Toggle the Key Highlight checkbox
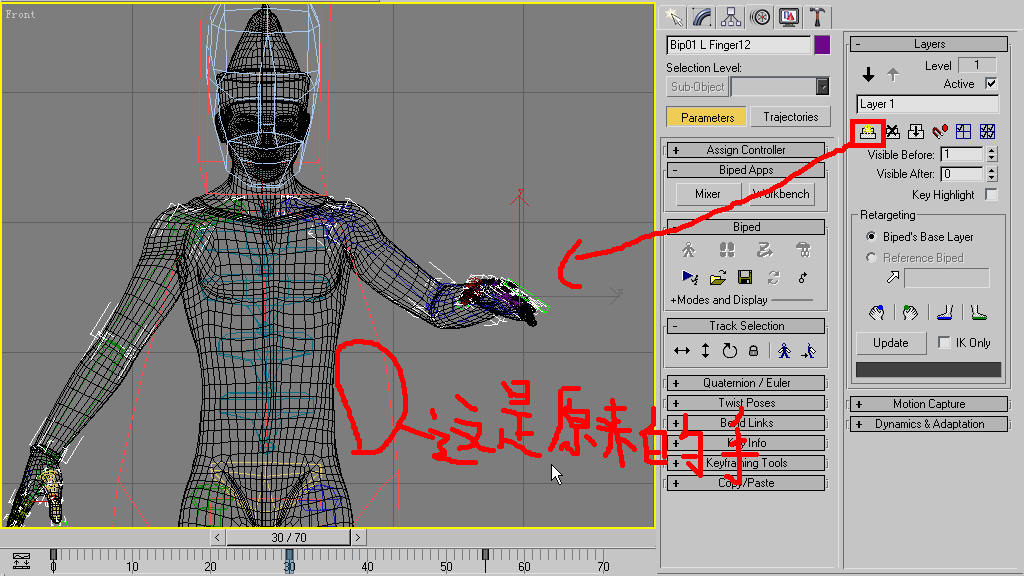This screenshot has width=1024, height=576. pos(991,194)
